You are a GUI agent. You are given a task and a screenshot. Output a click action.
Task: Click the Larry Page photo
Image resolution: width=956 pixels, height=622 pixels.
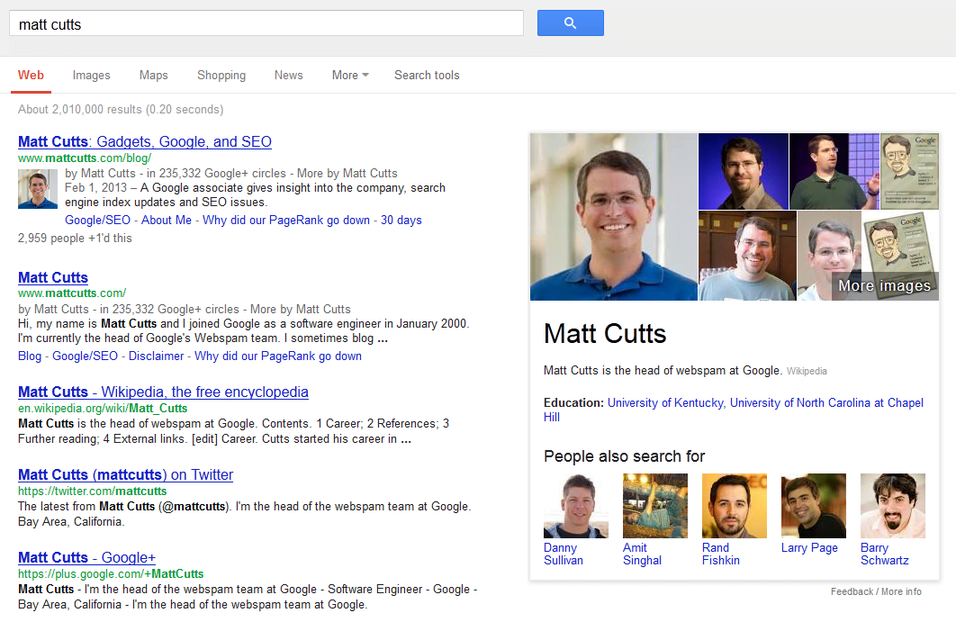[x=813, y=505]
